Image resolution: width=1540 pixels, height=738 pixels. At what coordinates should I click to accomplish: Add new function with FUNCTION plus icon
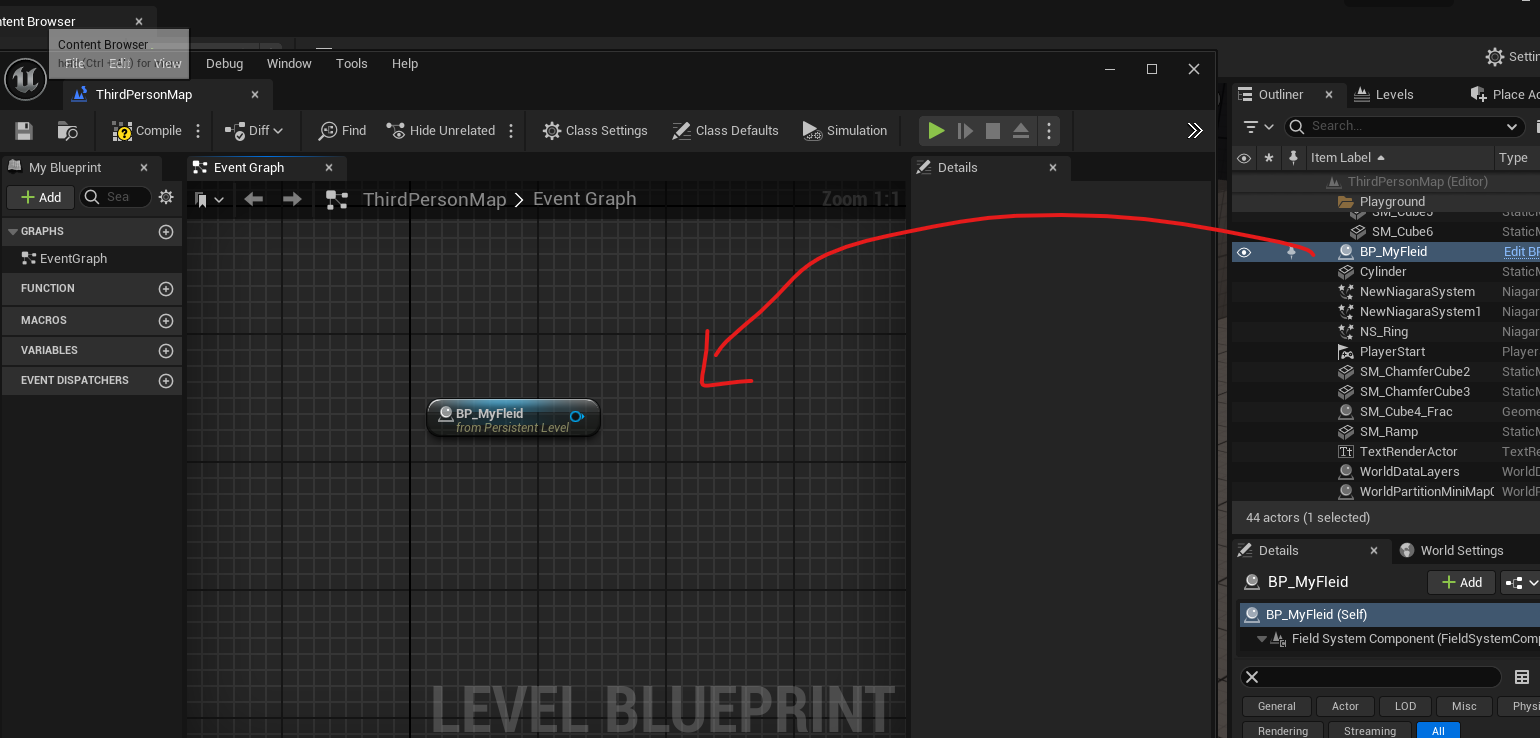point(166,289)
